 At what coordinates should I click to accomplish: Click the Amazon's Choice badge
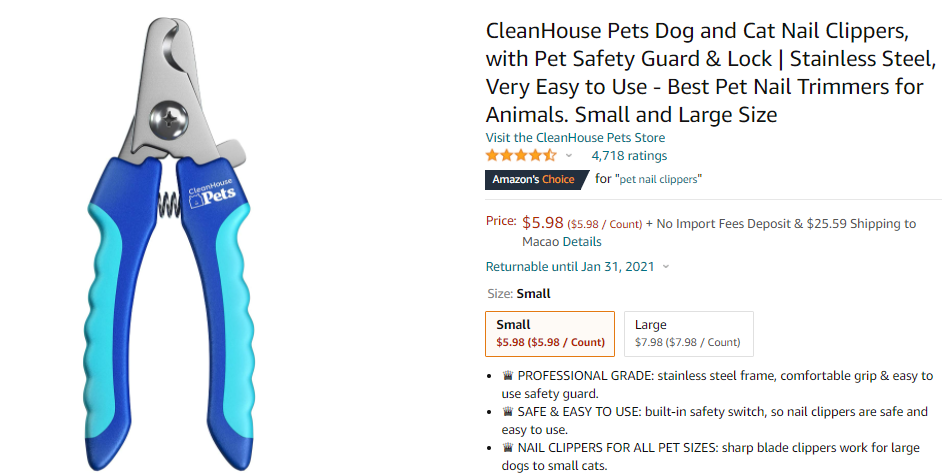point(535,180)
